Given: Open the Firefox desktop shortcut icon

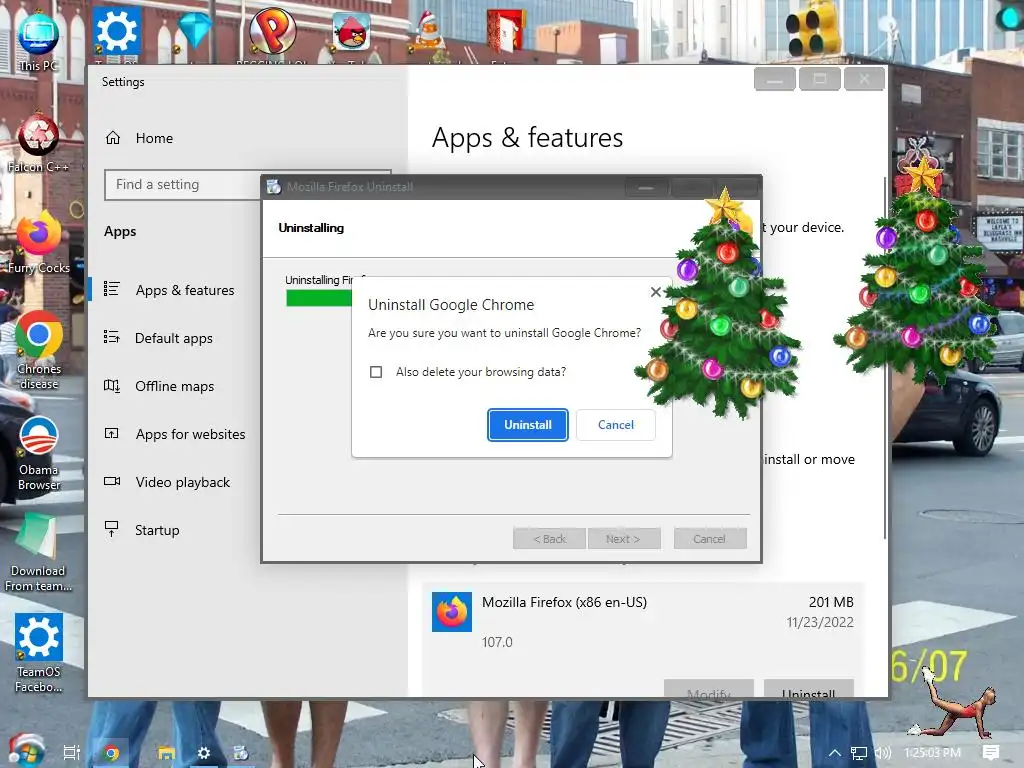Looking at the screenshot, I should (39, 243).
